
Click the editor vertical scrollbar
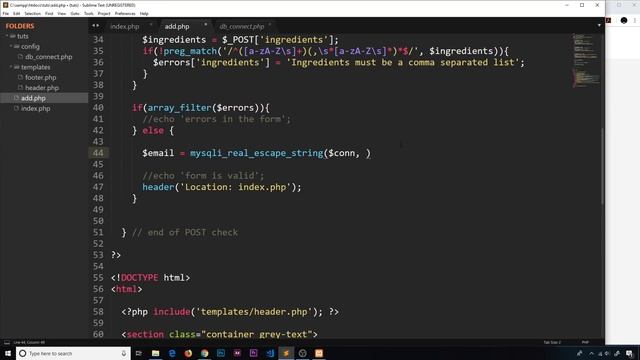click(x=602, y=167)
